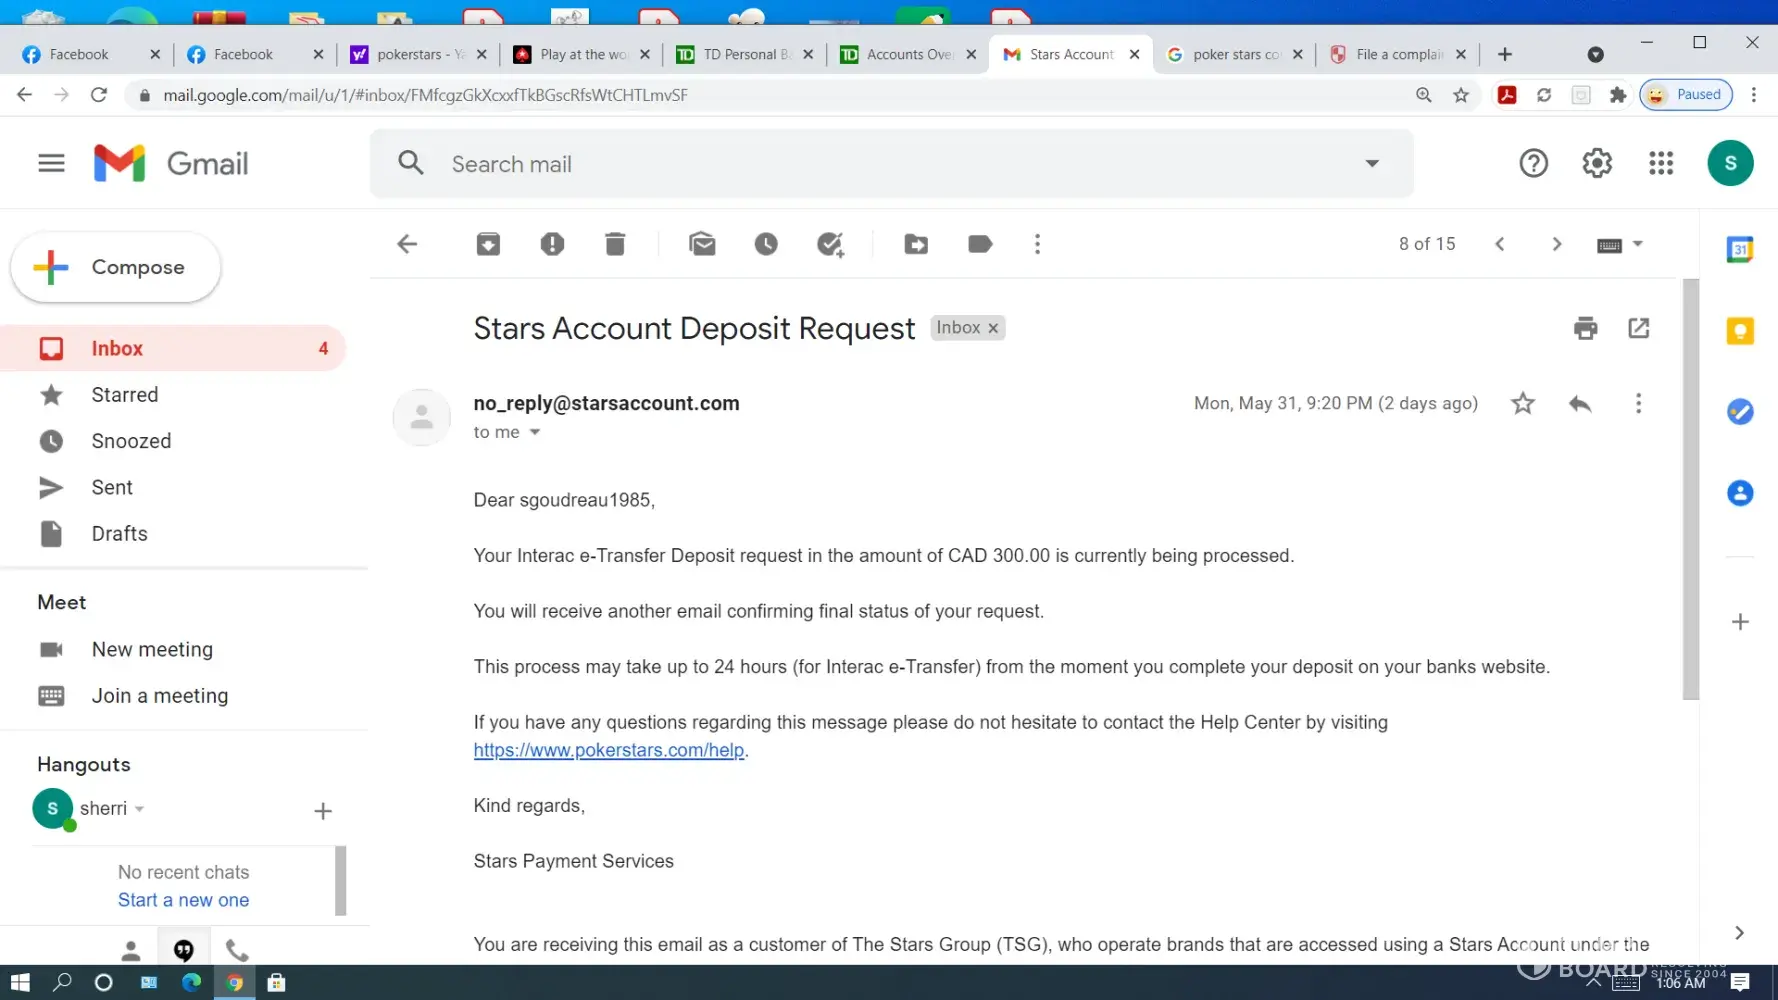The height and width of the screenshot is (1000, 1778).
Task: Star the Stars Account message
Action: (x=1523, y=403)
